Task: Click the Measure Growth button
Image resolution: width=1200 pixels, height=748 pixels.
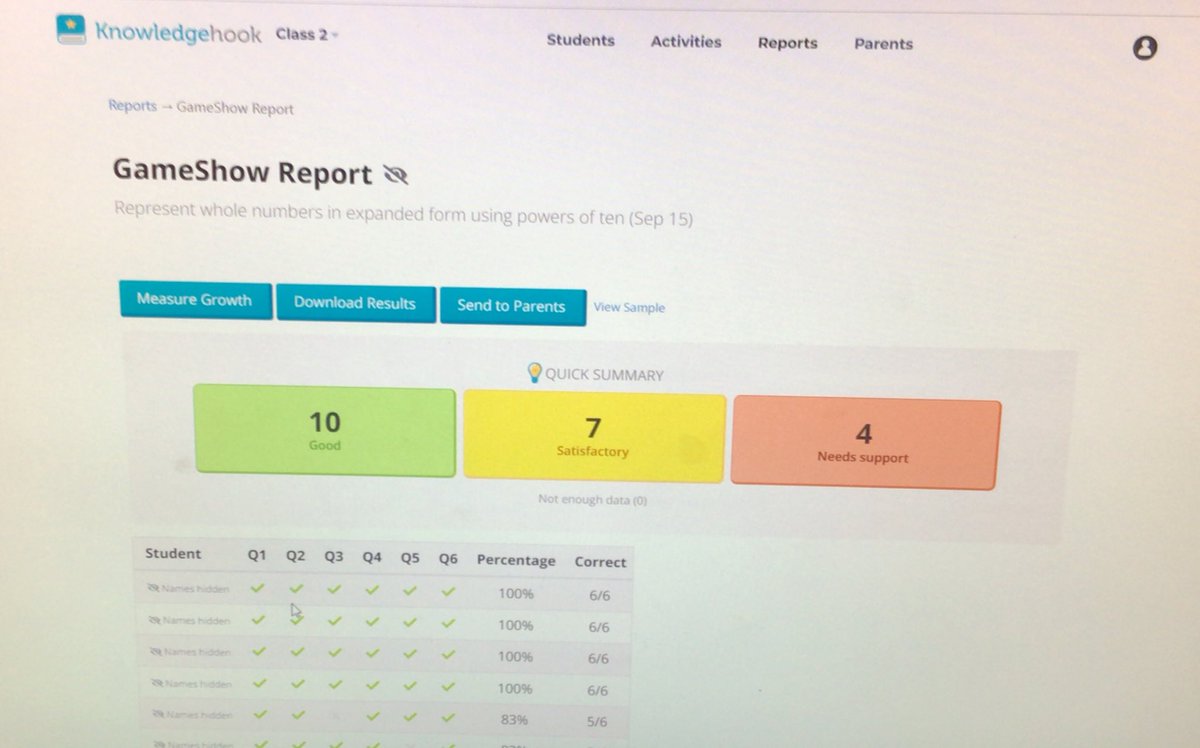Action: [195, 299]
